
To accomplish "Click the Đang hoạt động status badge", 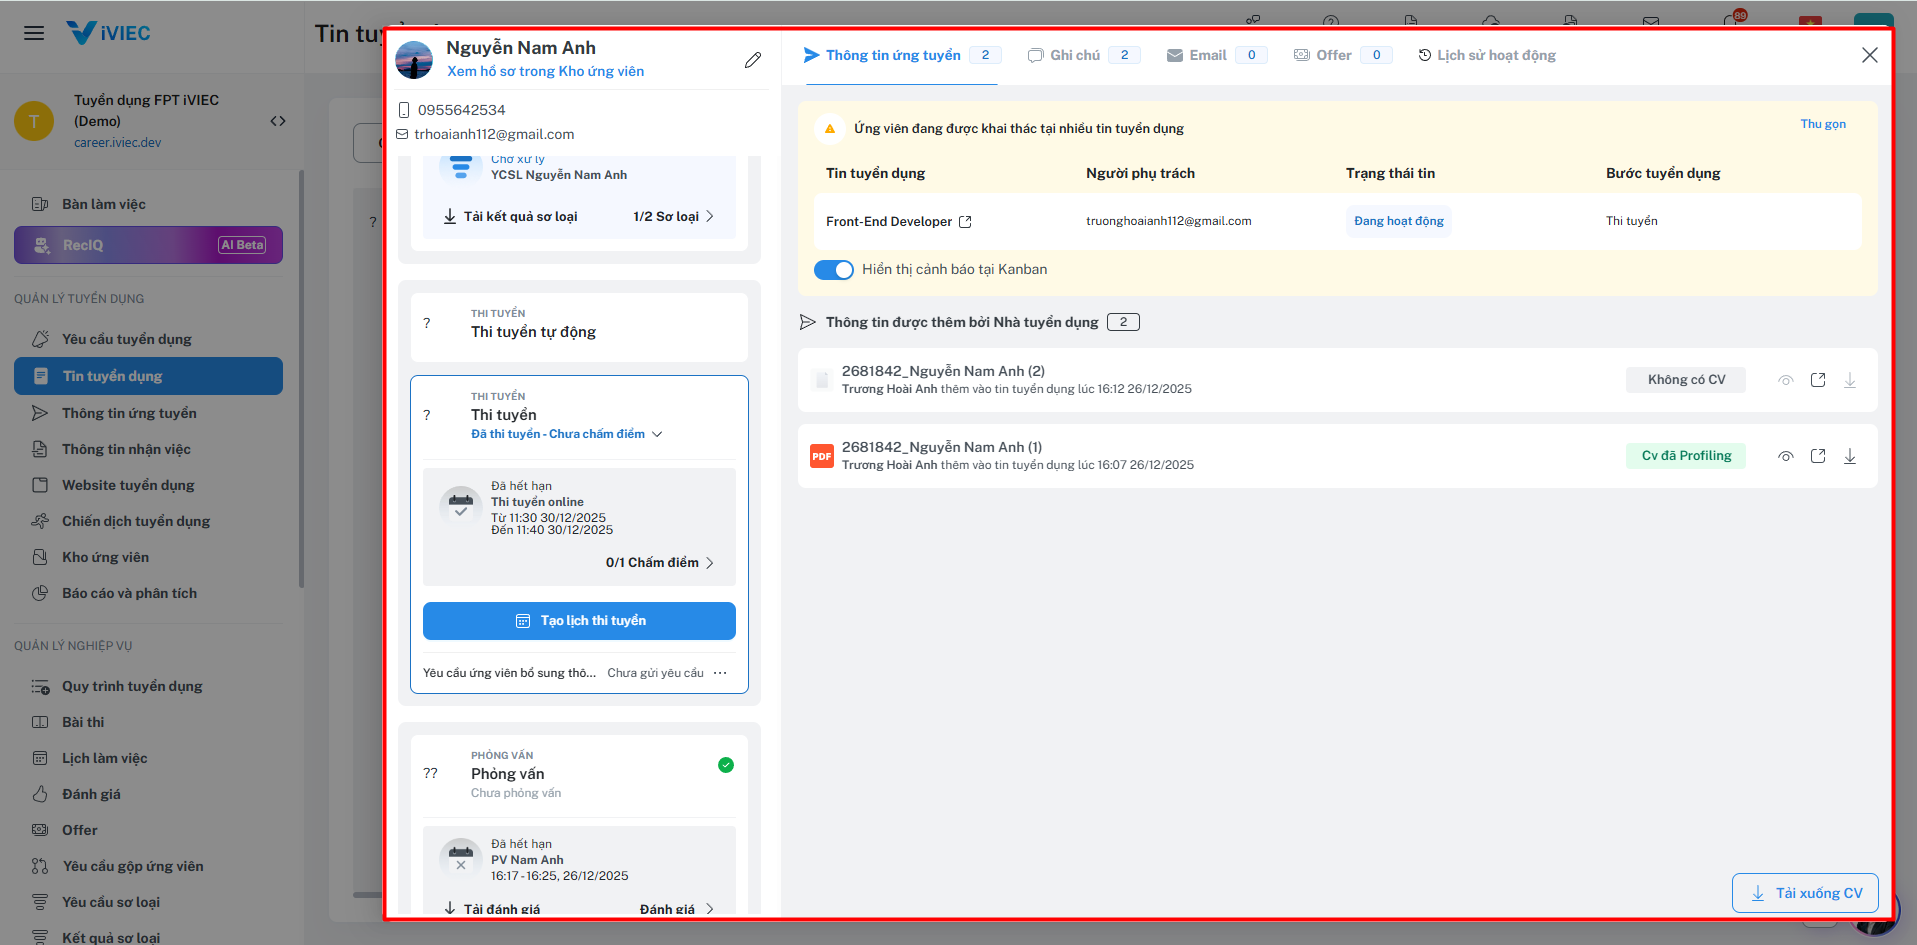I will pyautogui.click(x=1398, y=221).
